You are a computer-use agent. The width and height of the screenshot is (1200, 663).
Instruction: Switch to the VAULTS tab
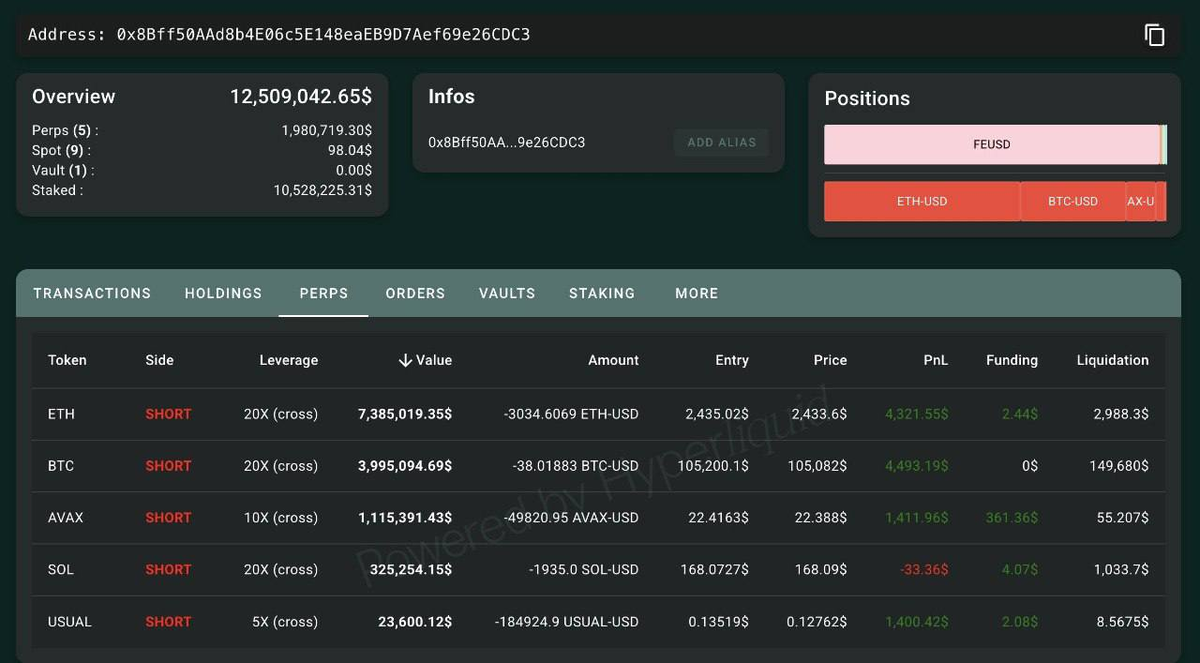click(506, 293)
